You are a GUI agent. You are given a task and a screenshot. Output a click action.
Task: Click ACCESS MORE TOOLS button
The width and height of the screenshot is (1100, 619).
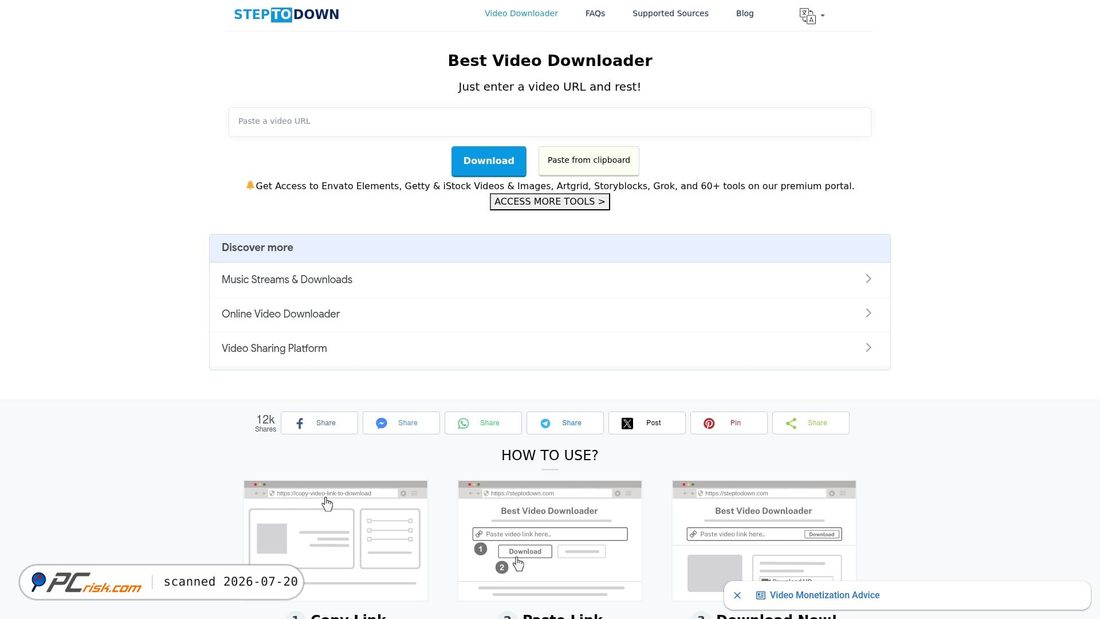point(549,201)
